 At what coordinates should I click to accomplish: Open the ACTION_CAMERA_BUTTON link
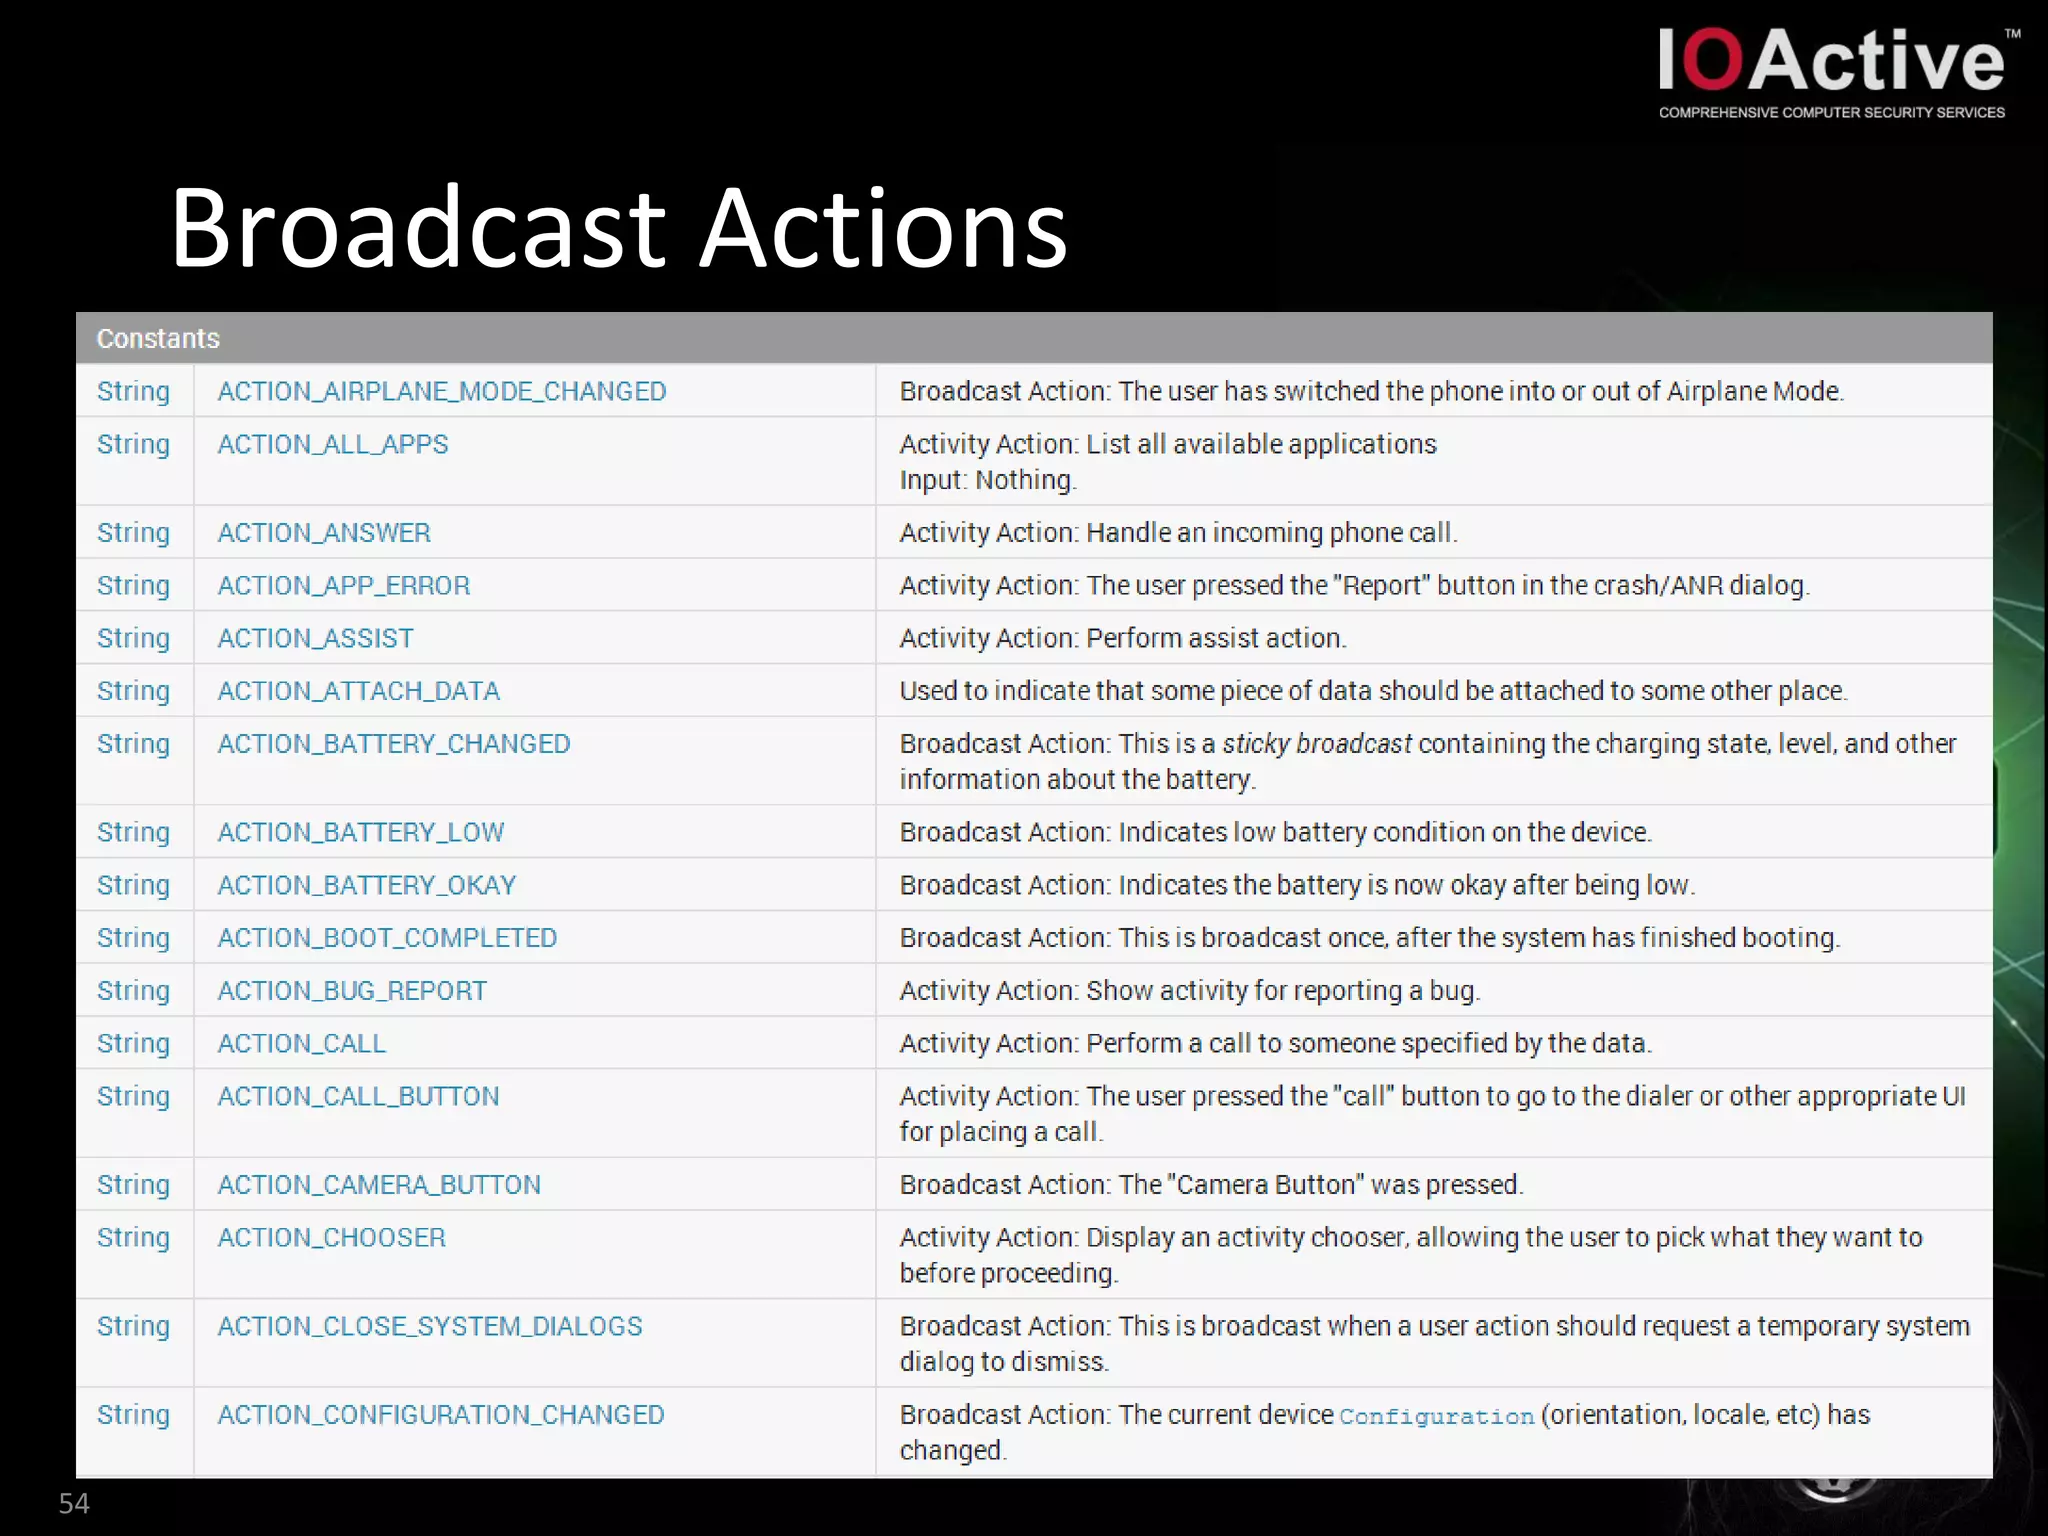[x=380, y=1185]
